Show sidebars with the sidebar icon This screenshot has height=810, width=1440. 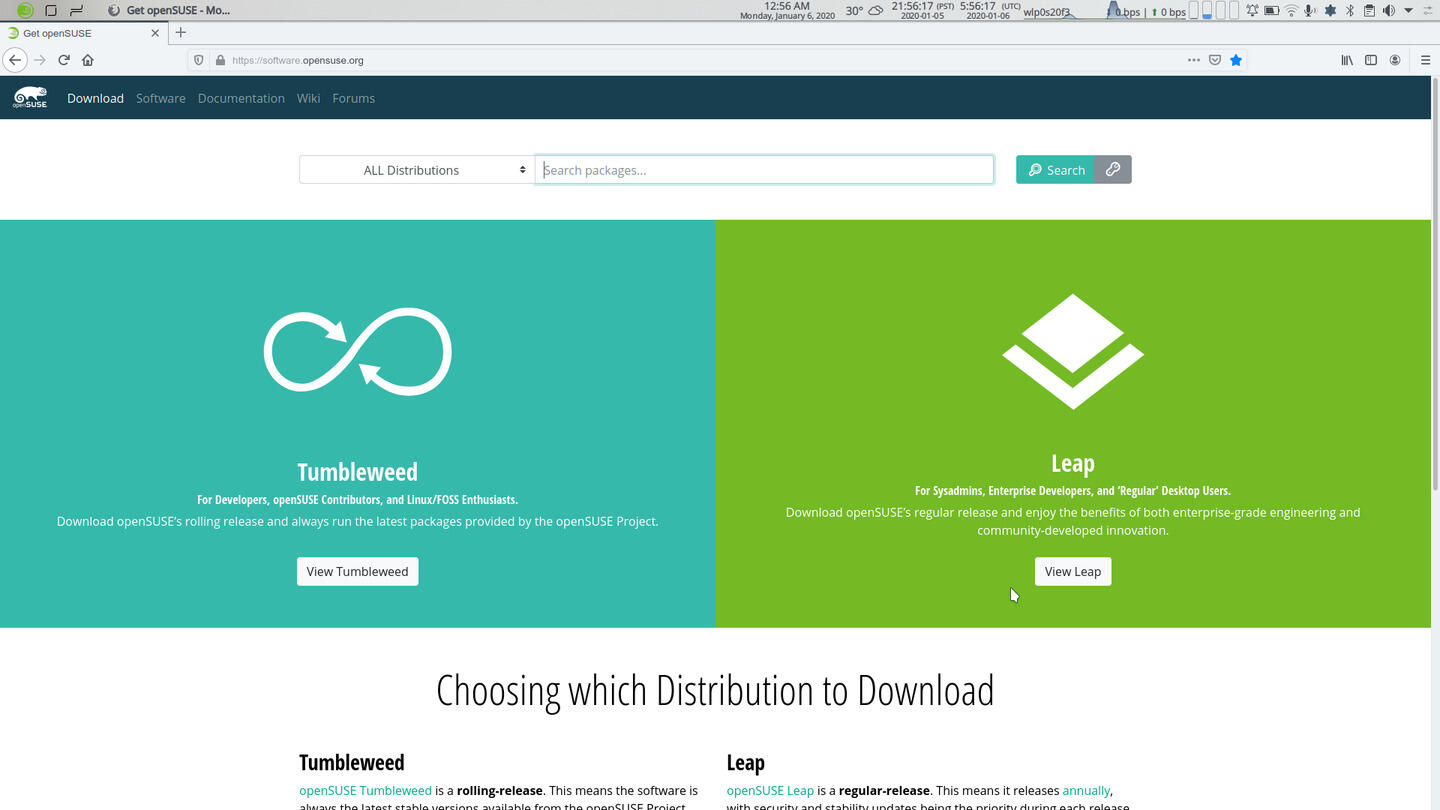pos(1371,60)
